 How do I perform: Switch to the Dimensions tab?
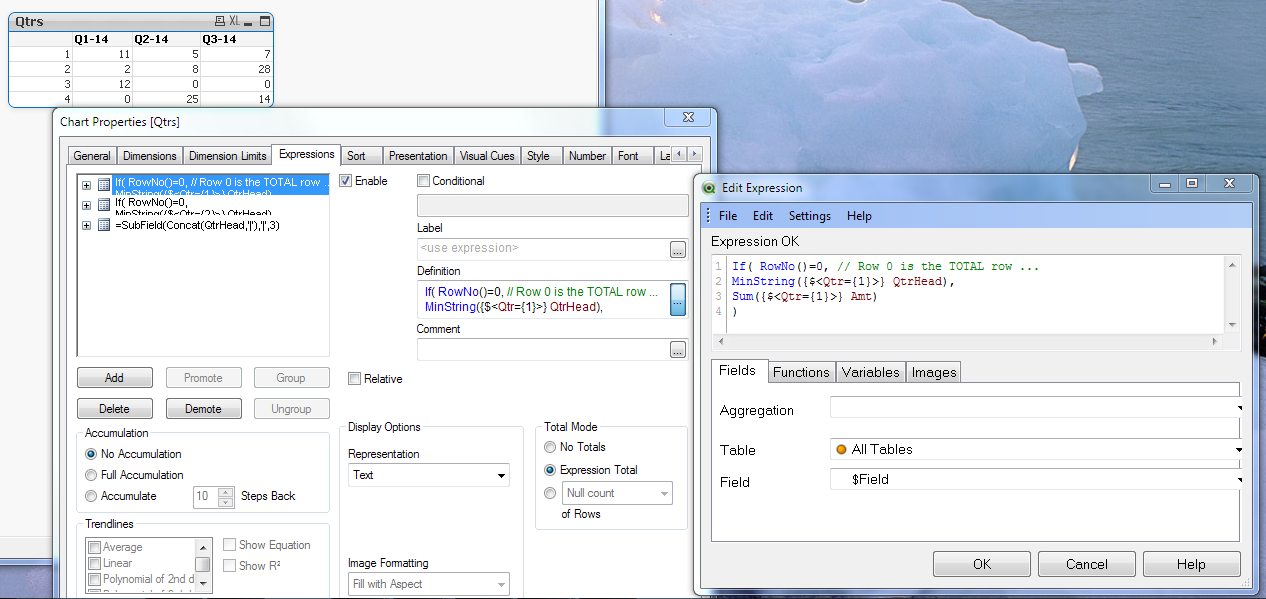pyautogui.click(x=149, y=156)
